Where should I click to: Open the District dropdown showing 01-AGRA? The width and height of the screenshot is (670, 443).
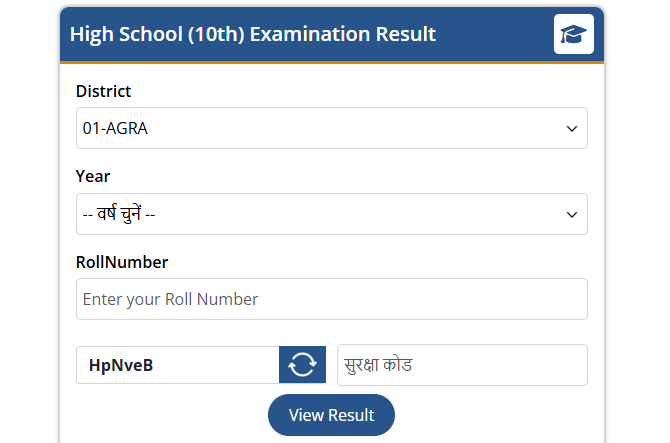coord(331,129)
